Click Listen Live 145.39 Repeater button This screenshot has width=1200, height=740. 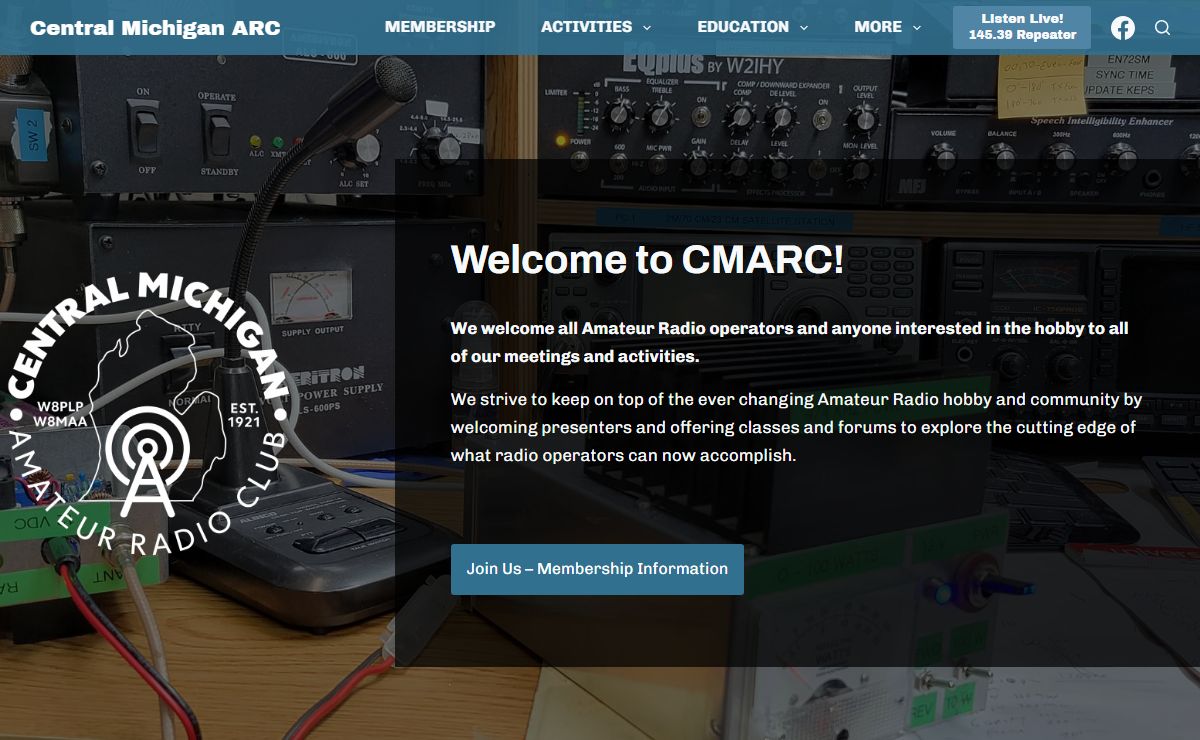1022,27
